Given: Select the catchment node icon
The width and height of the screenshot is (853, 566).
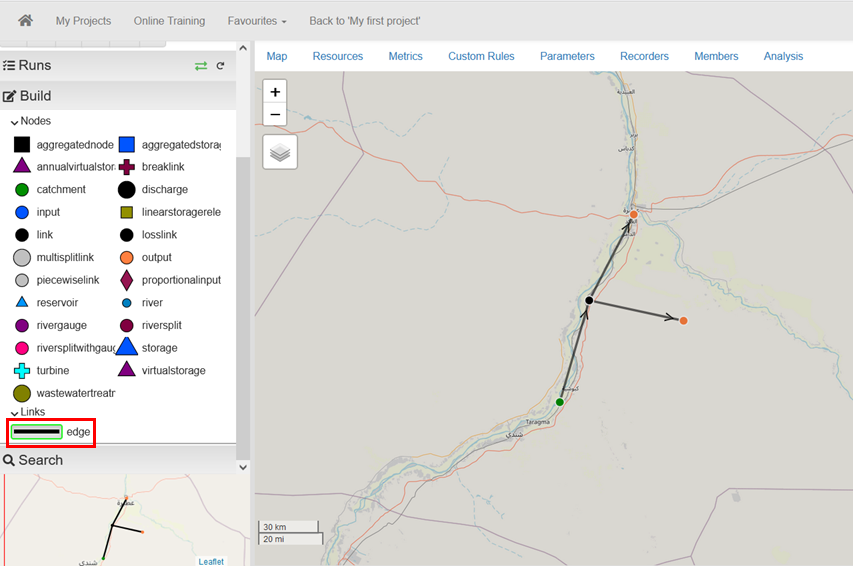Looking at the screenshot, I should 21,189.
